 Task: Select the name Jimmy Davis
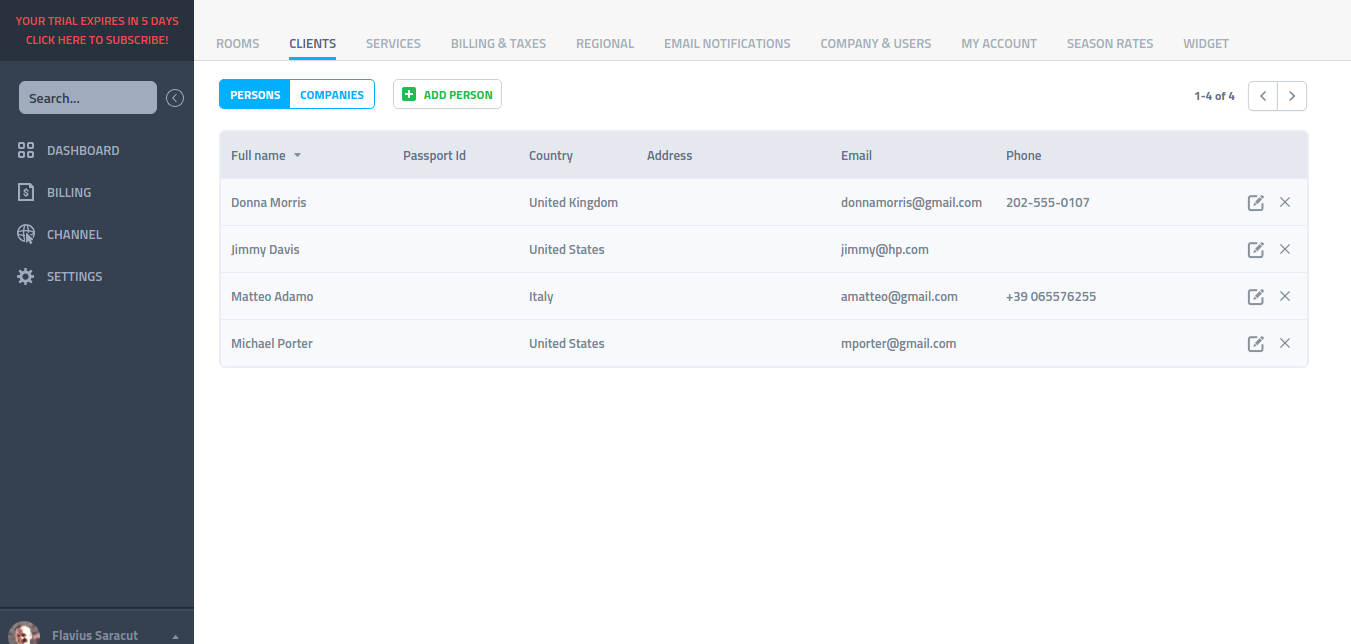point(265,250)
